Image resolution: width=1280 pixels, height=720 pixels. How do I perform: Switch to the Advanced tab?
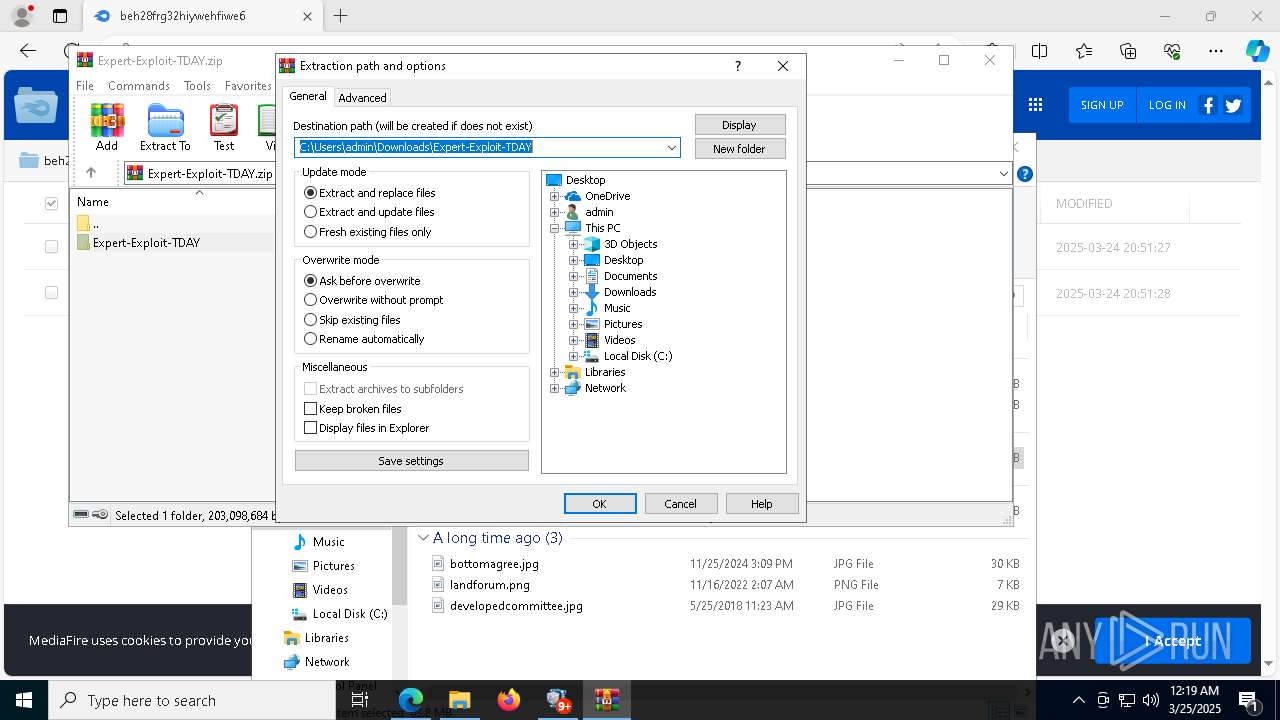(x=362, y=98)
